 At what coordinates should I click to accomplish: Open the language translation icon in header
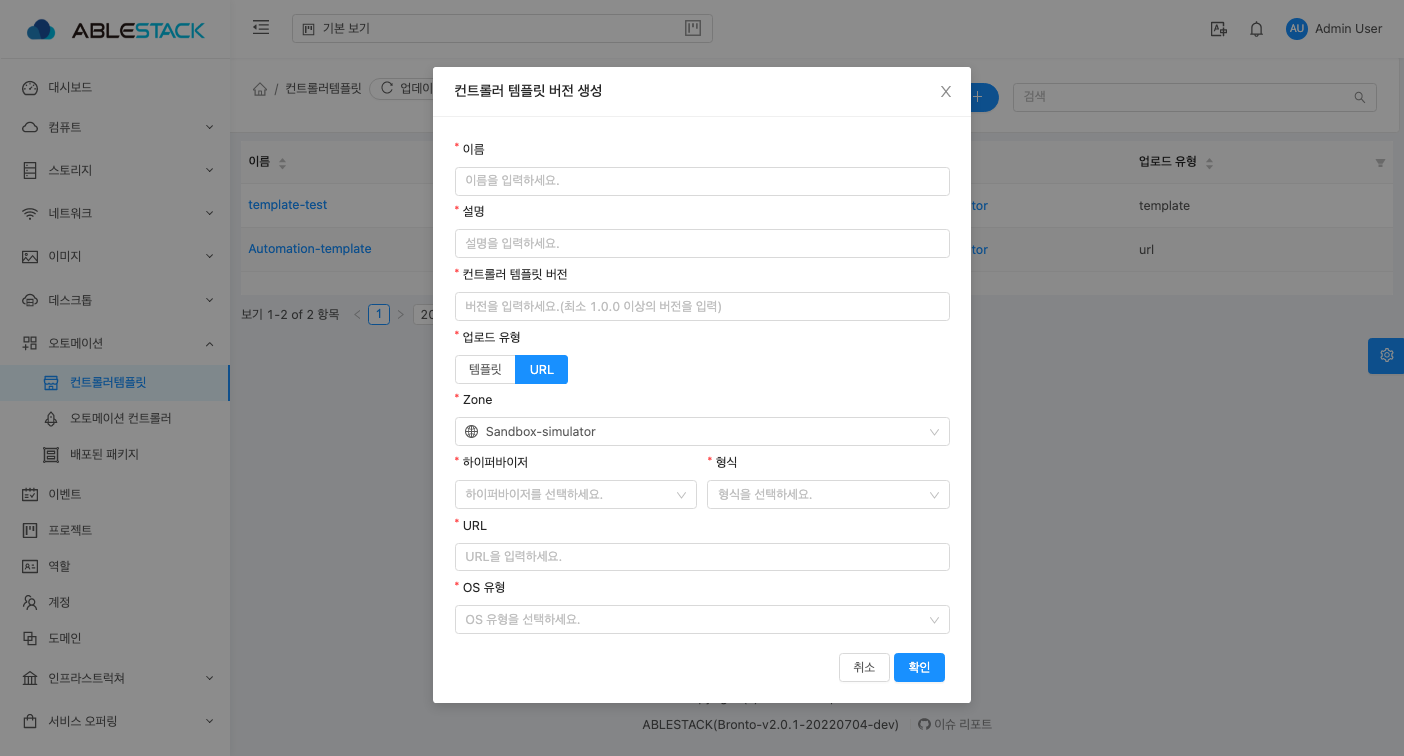pyautogui.click(x=1218, y=29)
